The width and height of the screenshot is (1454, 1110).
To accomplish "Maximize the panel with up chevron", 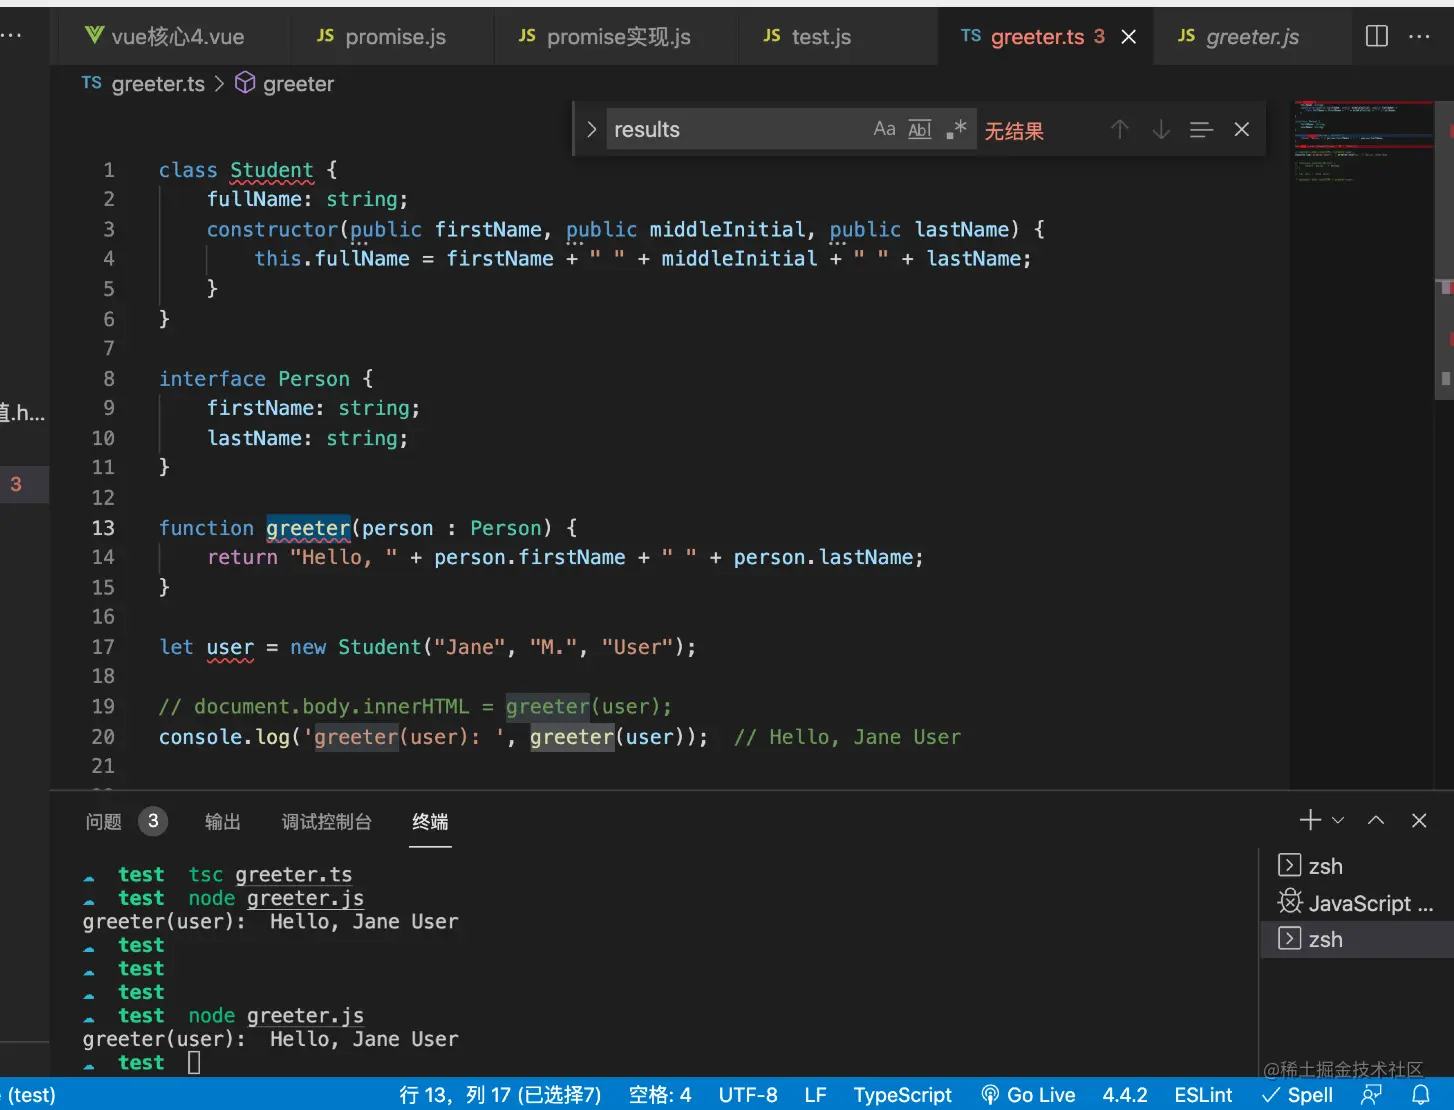I will [x=1376, y=820].
